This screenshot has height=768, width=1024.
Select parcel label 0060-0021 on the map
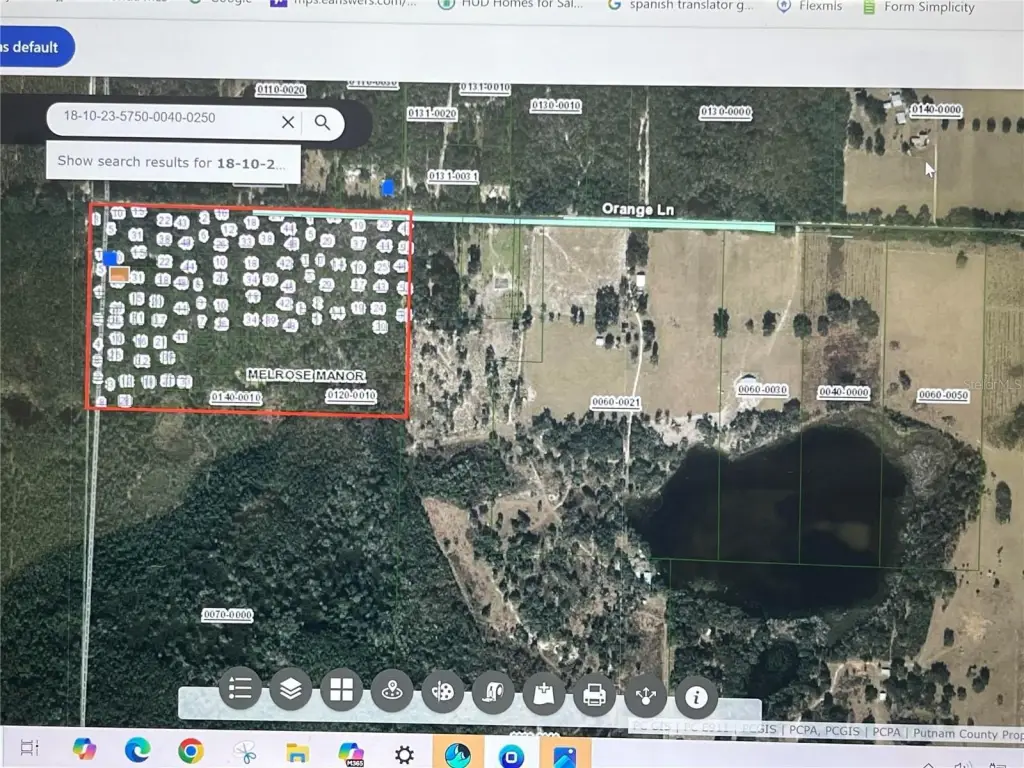615,402
